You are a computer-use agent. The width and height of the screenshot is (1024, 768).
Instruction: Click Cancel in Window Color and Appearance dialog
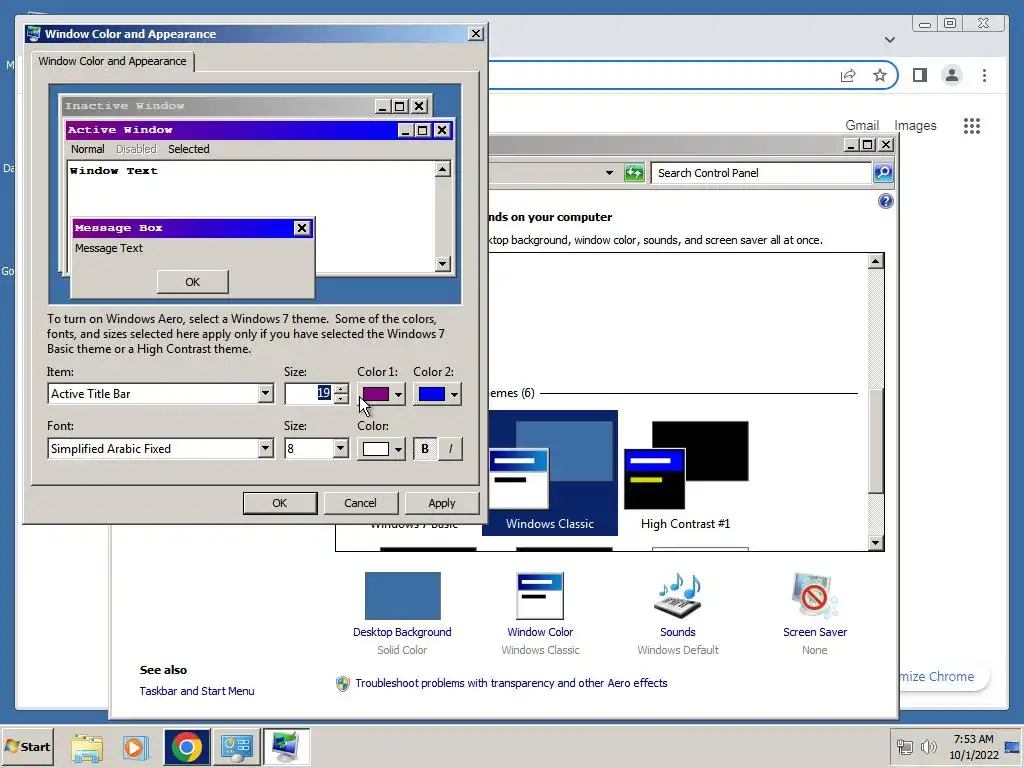point(360,503)
